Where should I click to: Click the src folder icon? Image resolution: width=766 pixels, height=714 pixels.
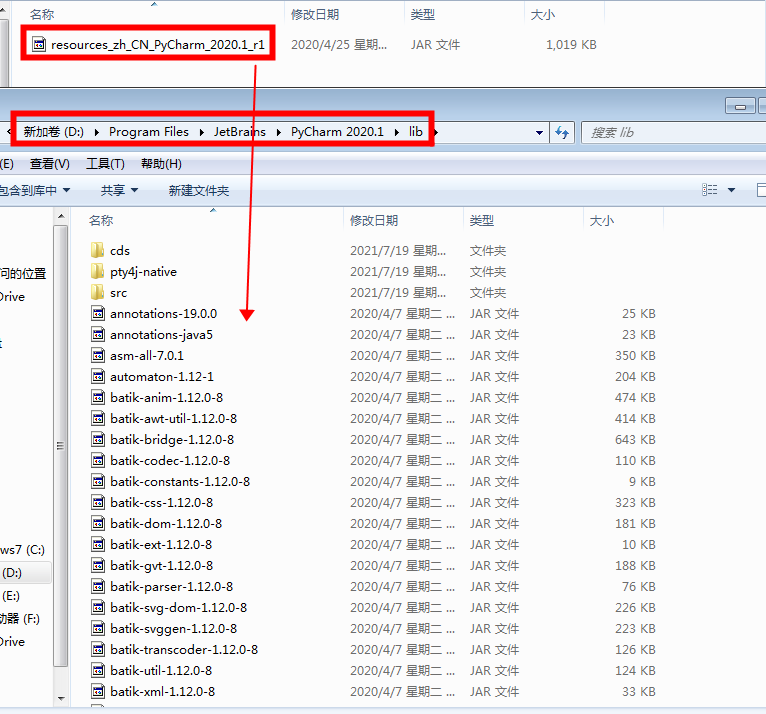tap(97, 292)
